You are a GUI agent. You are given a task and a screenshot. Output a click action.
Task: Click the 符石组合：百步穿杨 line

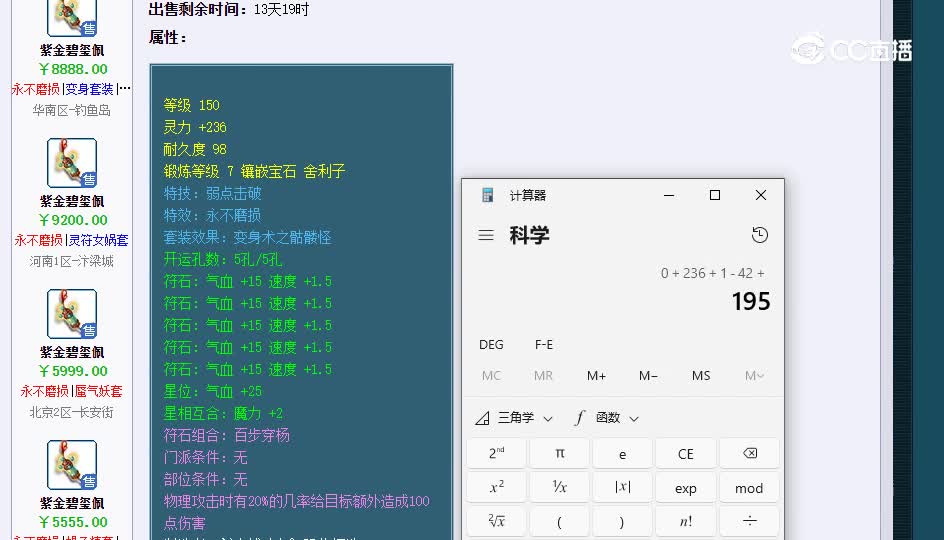[x=226, y=435]
